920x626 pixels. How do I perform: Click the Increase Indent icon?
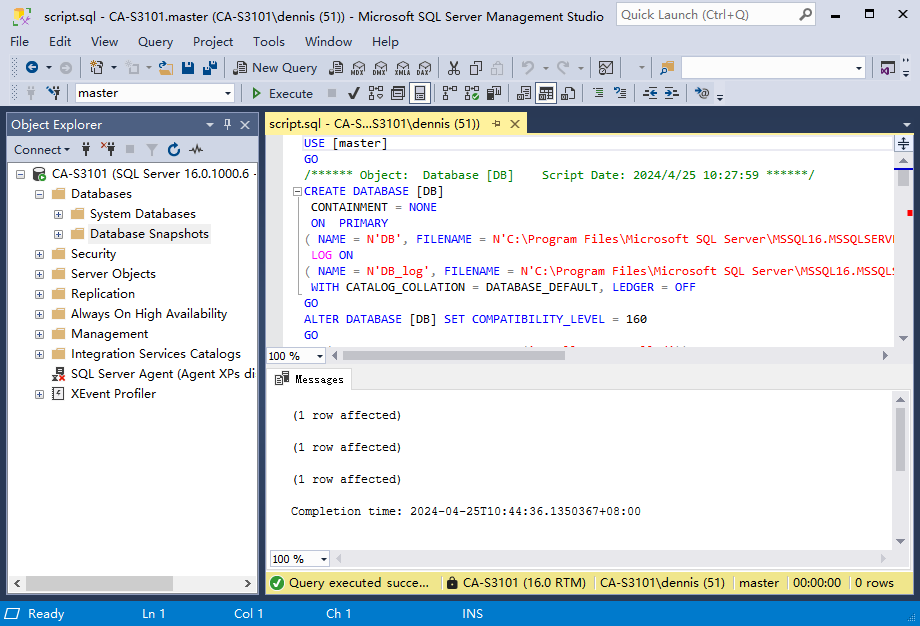pos(672,93)
